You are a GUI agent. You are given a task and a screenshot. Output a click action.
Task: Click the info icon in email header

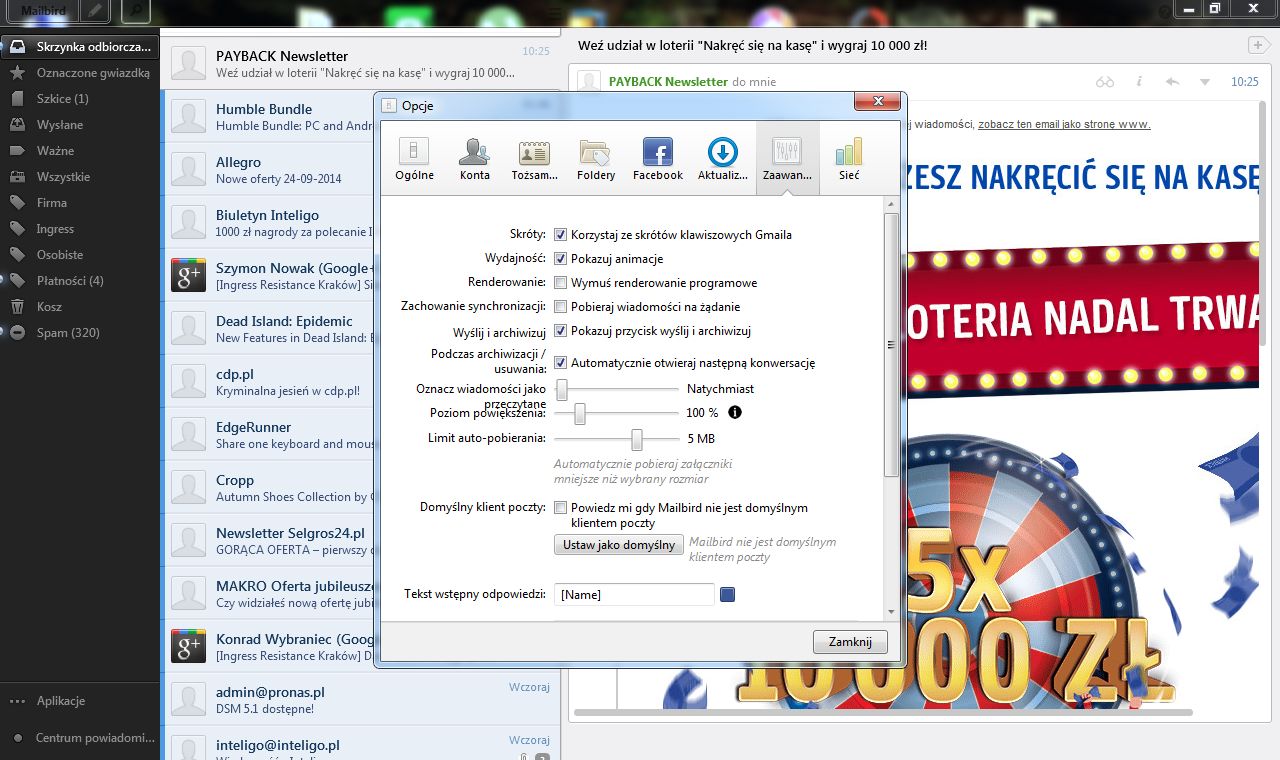pyautogui.click(x=1139, y=82)
